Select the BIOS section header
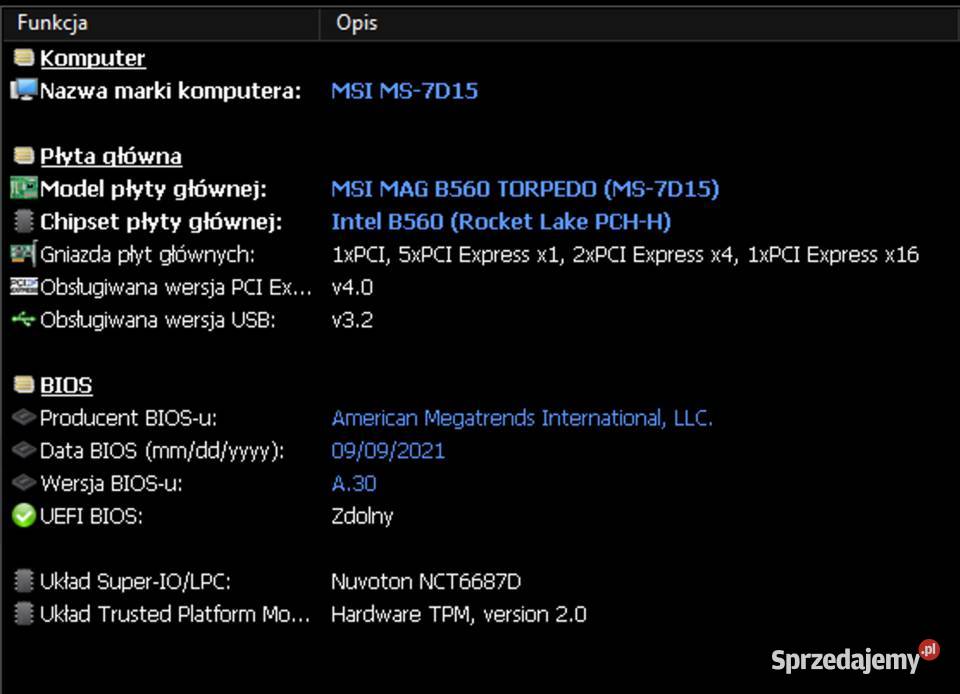Viewport: 960px width, 694px height. [x=66, y=385]
